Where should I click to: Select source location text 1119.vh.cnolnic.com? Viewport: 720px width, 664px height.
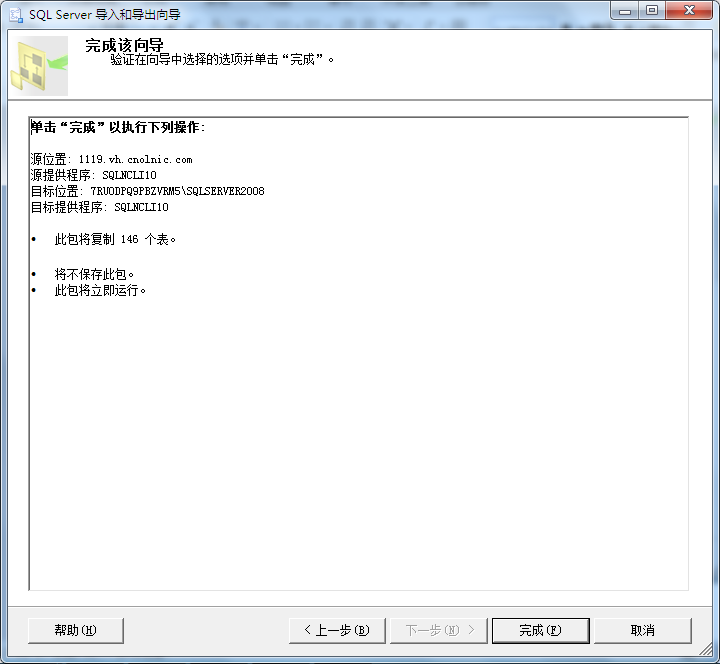tap(135, 160)
